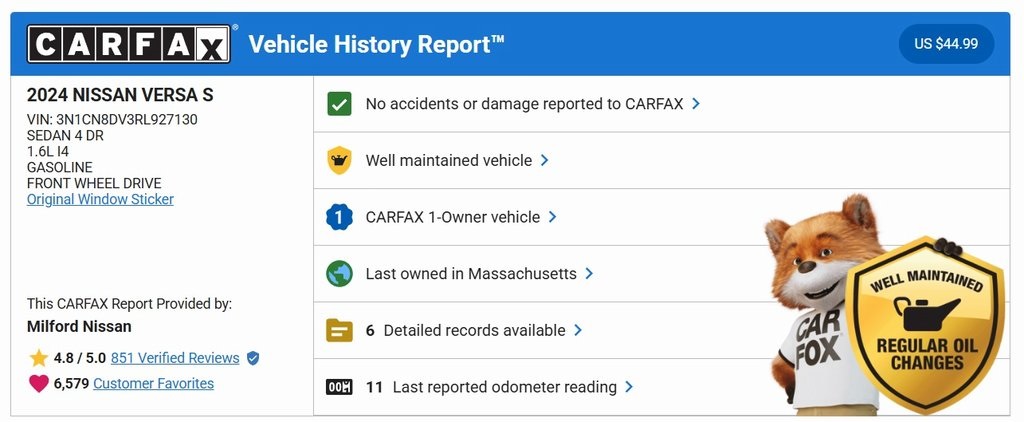Click the pink heart favorites icon
The image size is (1024, 422).
coord(39,383)
